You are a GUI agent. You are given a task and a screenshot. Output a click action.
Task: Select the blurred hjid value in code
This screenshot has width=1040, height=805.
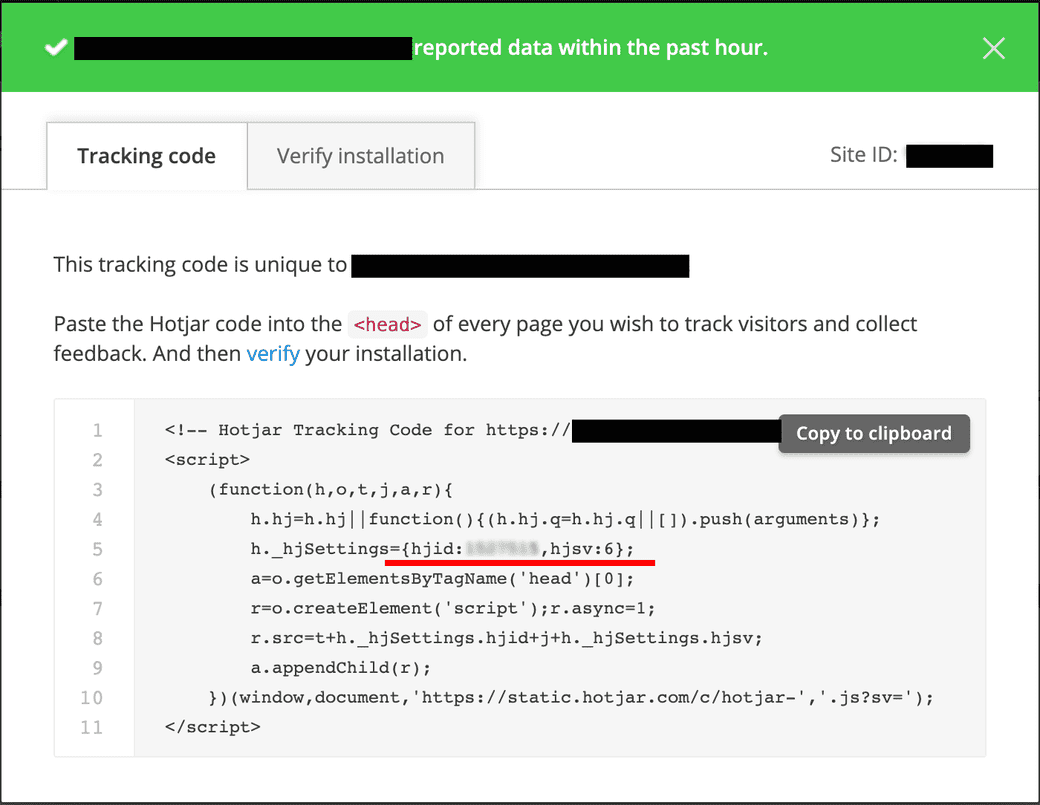[503, 549]
